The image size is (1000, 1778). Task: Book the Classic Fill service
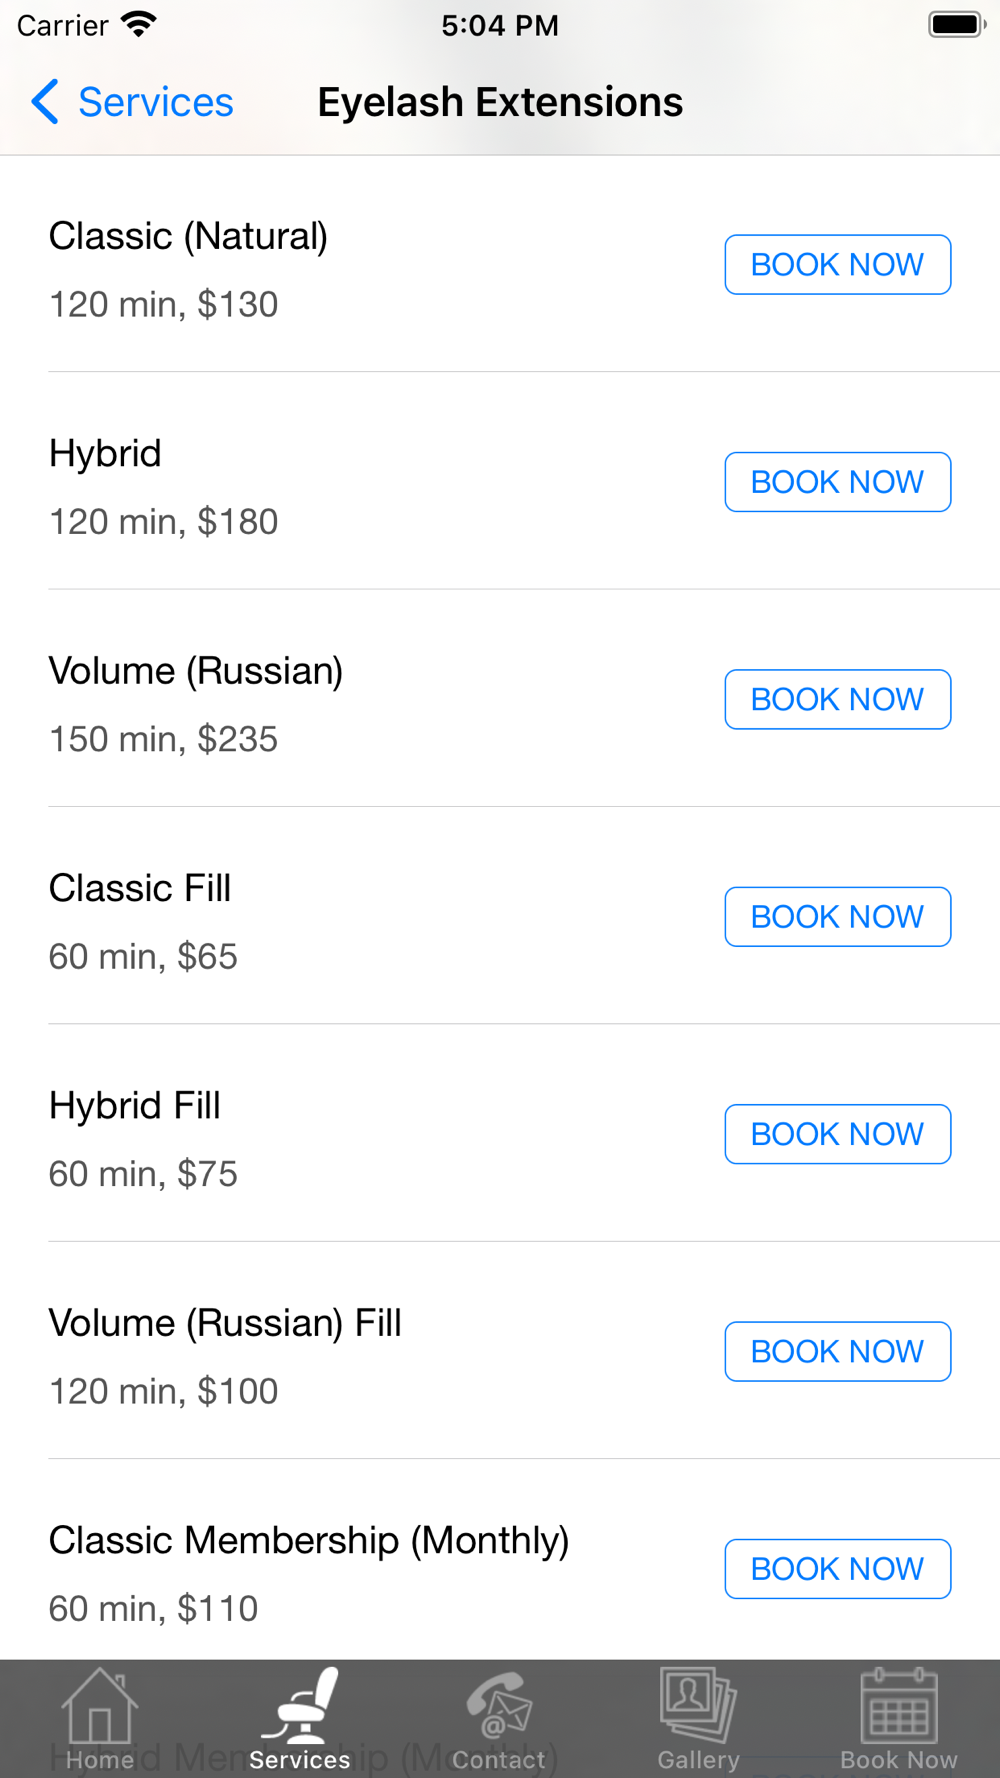pos(838,917)
